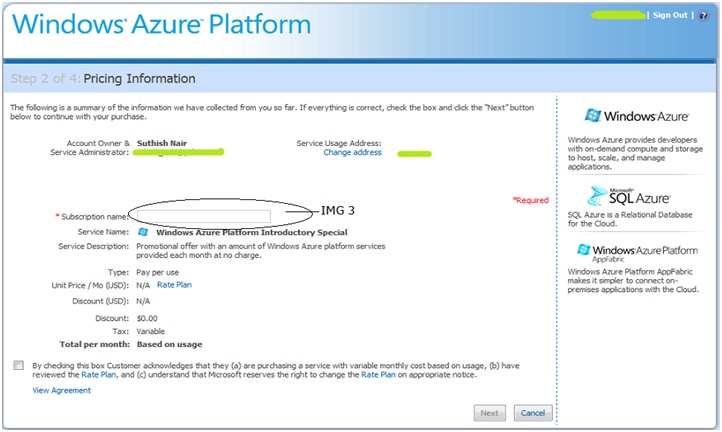Open the Change address link
This screenshot has height=432, width=722.
click(352, 153)
